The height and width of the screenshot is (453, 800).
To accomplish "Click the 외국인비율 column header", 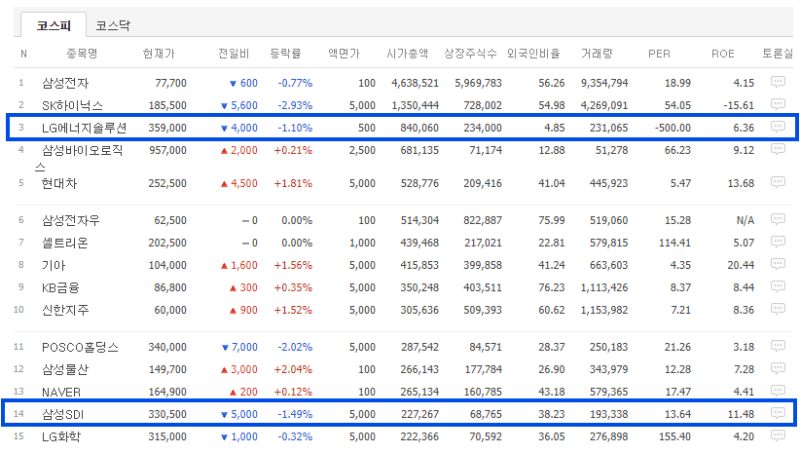I will 533,54.
